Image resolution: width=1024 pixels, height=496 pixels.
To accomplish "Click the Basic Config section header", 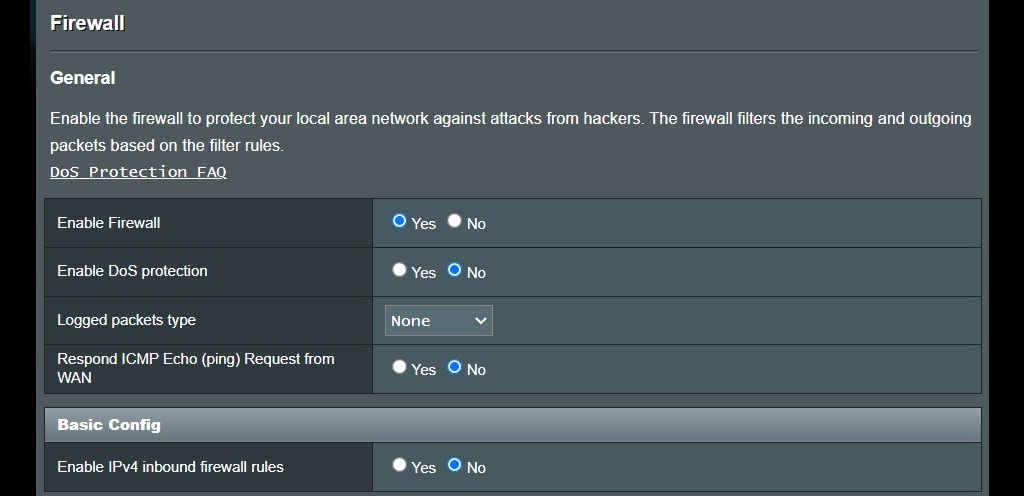I will pyautogui.click(x=513, y=425).
